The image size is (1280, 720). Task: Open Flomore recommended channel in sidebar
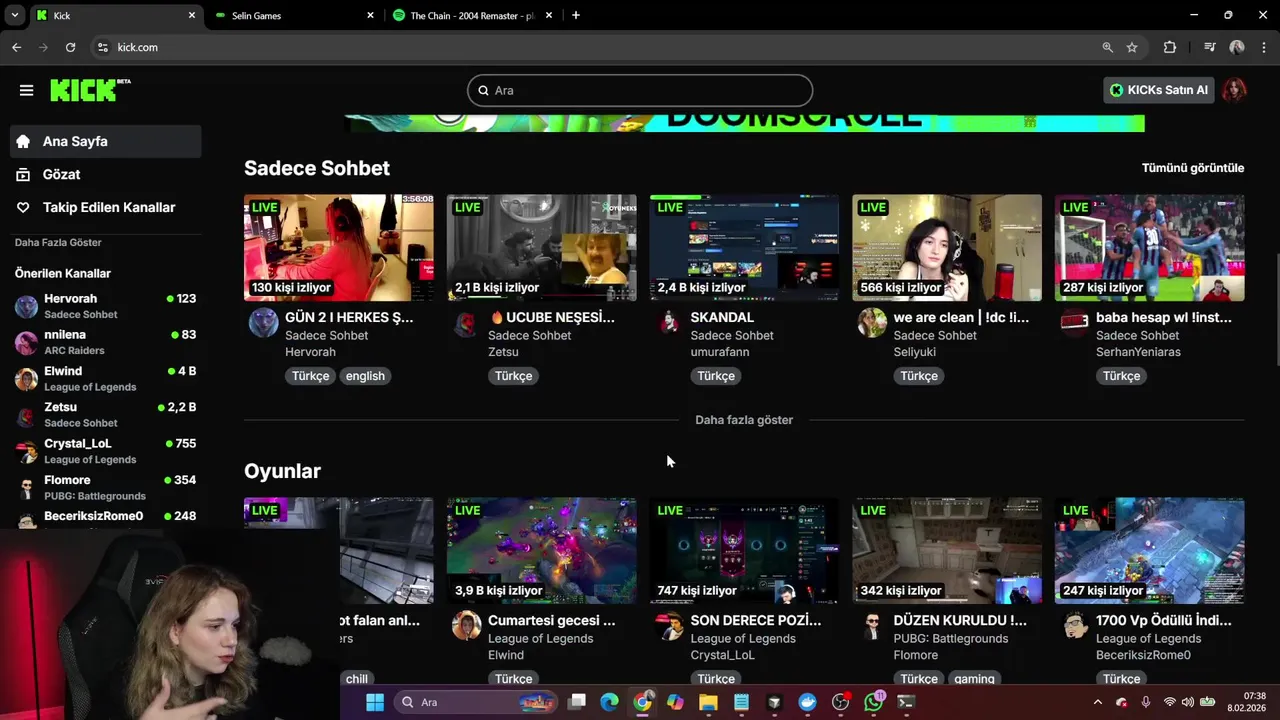tap(106, 487)
